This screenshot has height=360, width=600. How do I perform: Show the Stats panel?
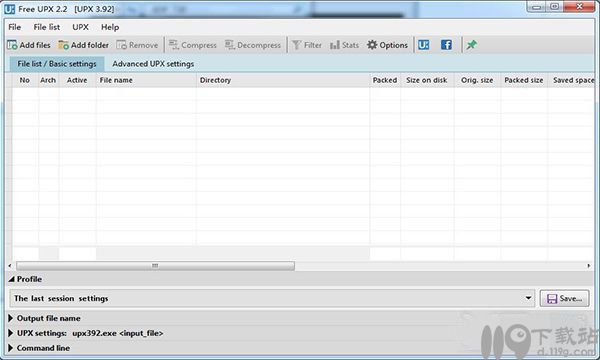click(x=344, y=45)
